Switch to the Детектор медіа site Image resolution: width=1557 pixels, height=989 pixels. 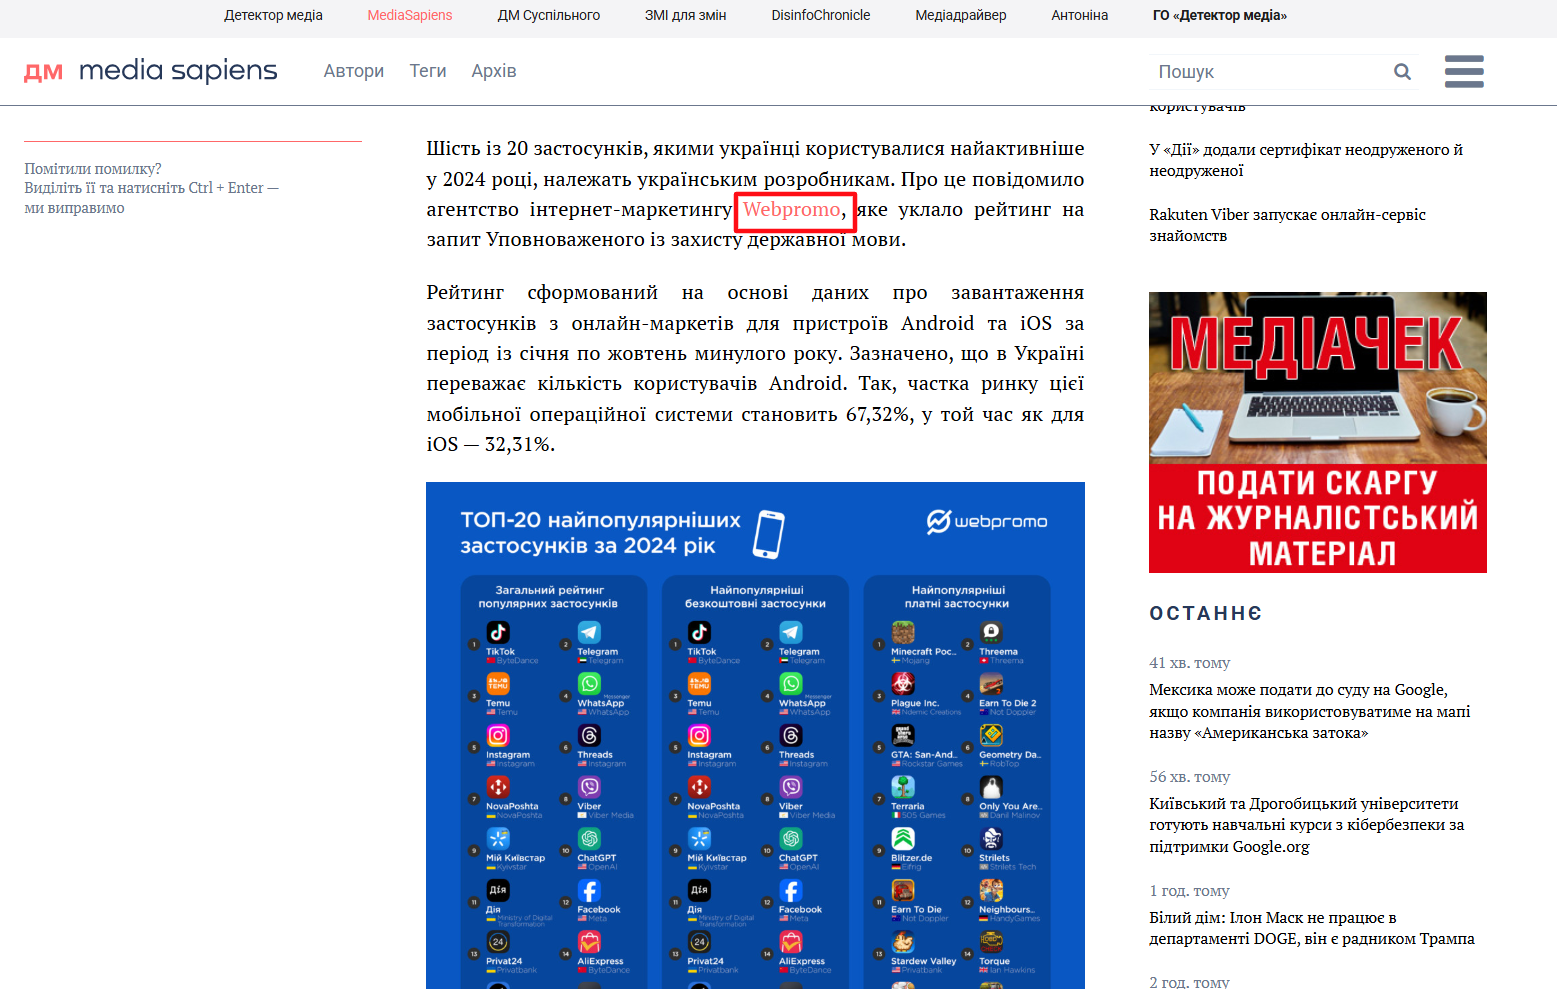[273, 15]
